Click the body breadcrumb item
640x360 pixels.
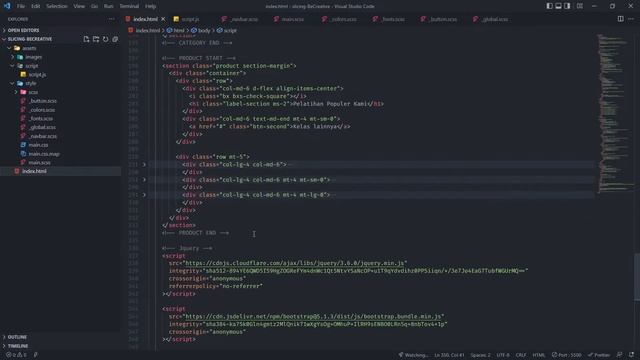pos(204,31)
